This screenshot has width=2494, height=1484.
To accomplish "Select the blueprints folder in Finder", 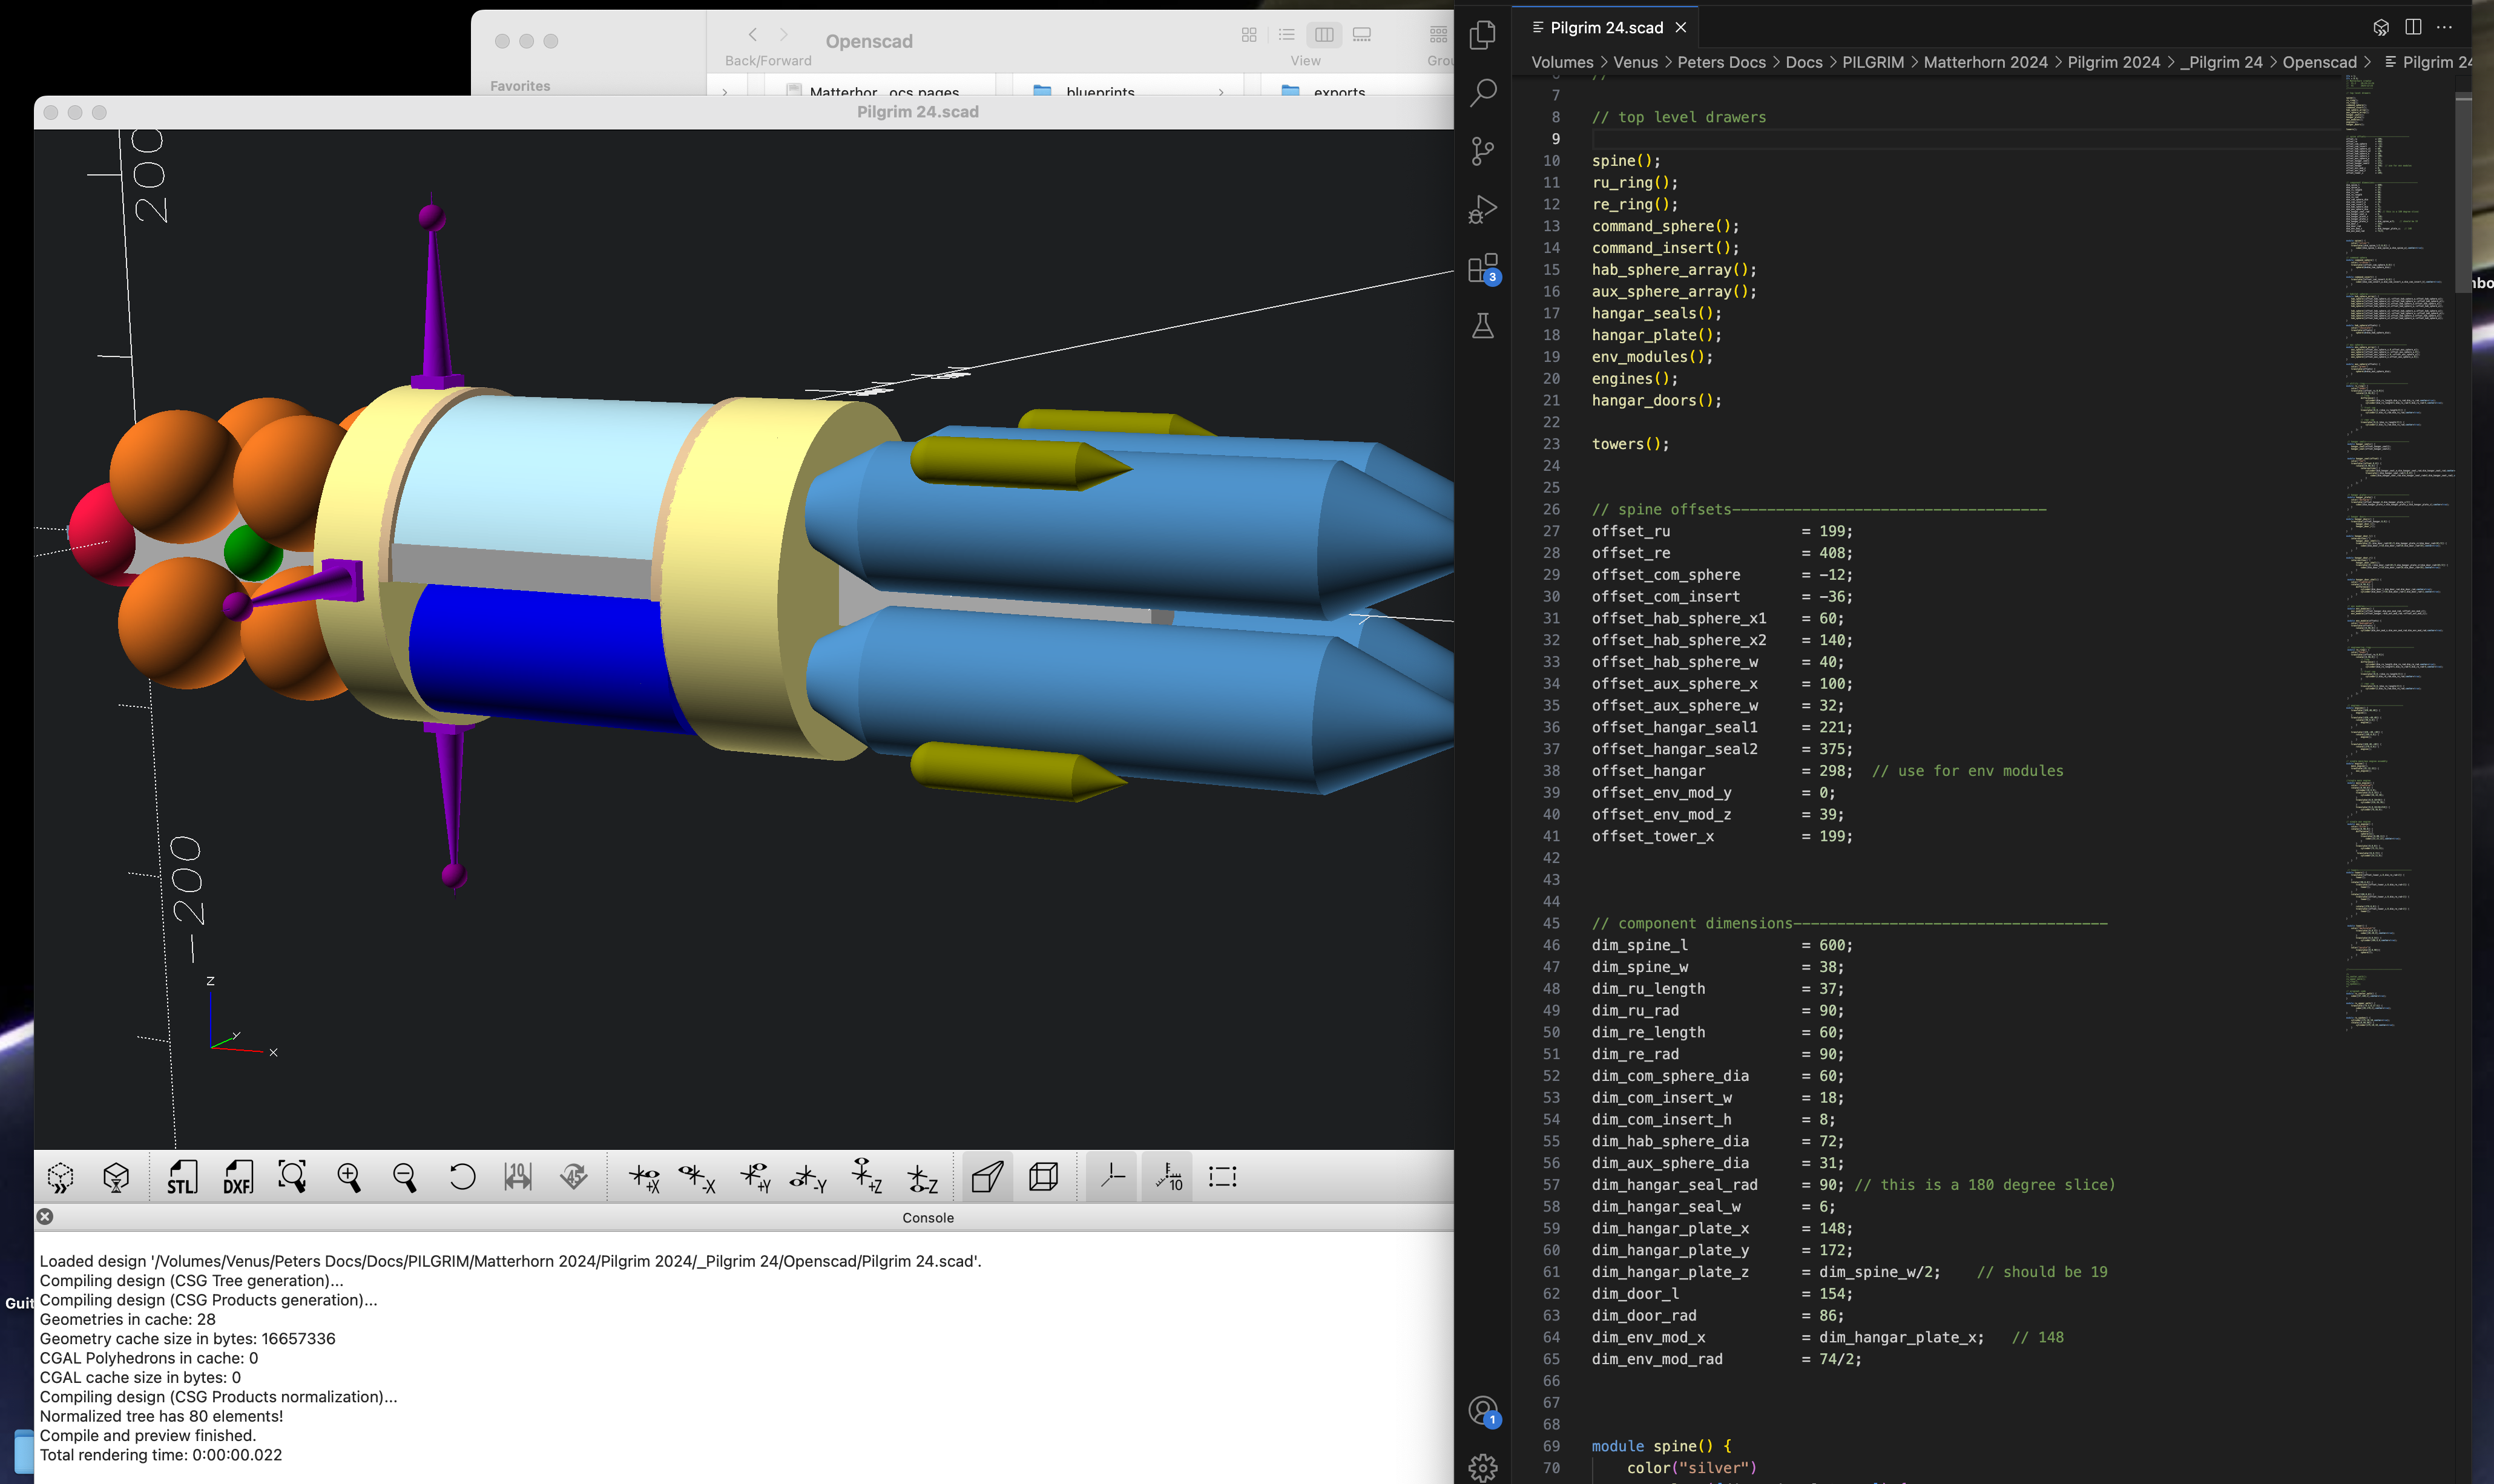I will (x=1100, y=92).
